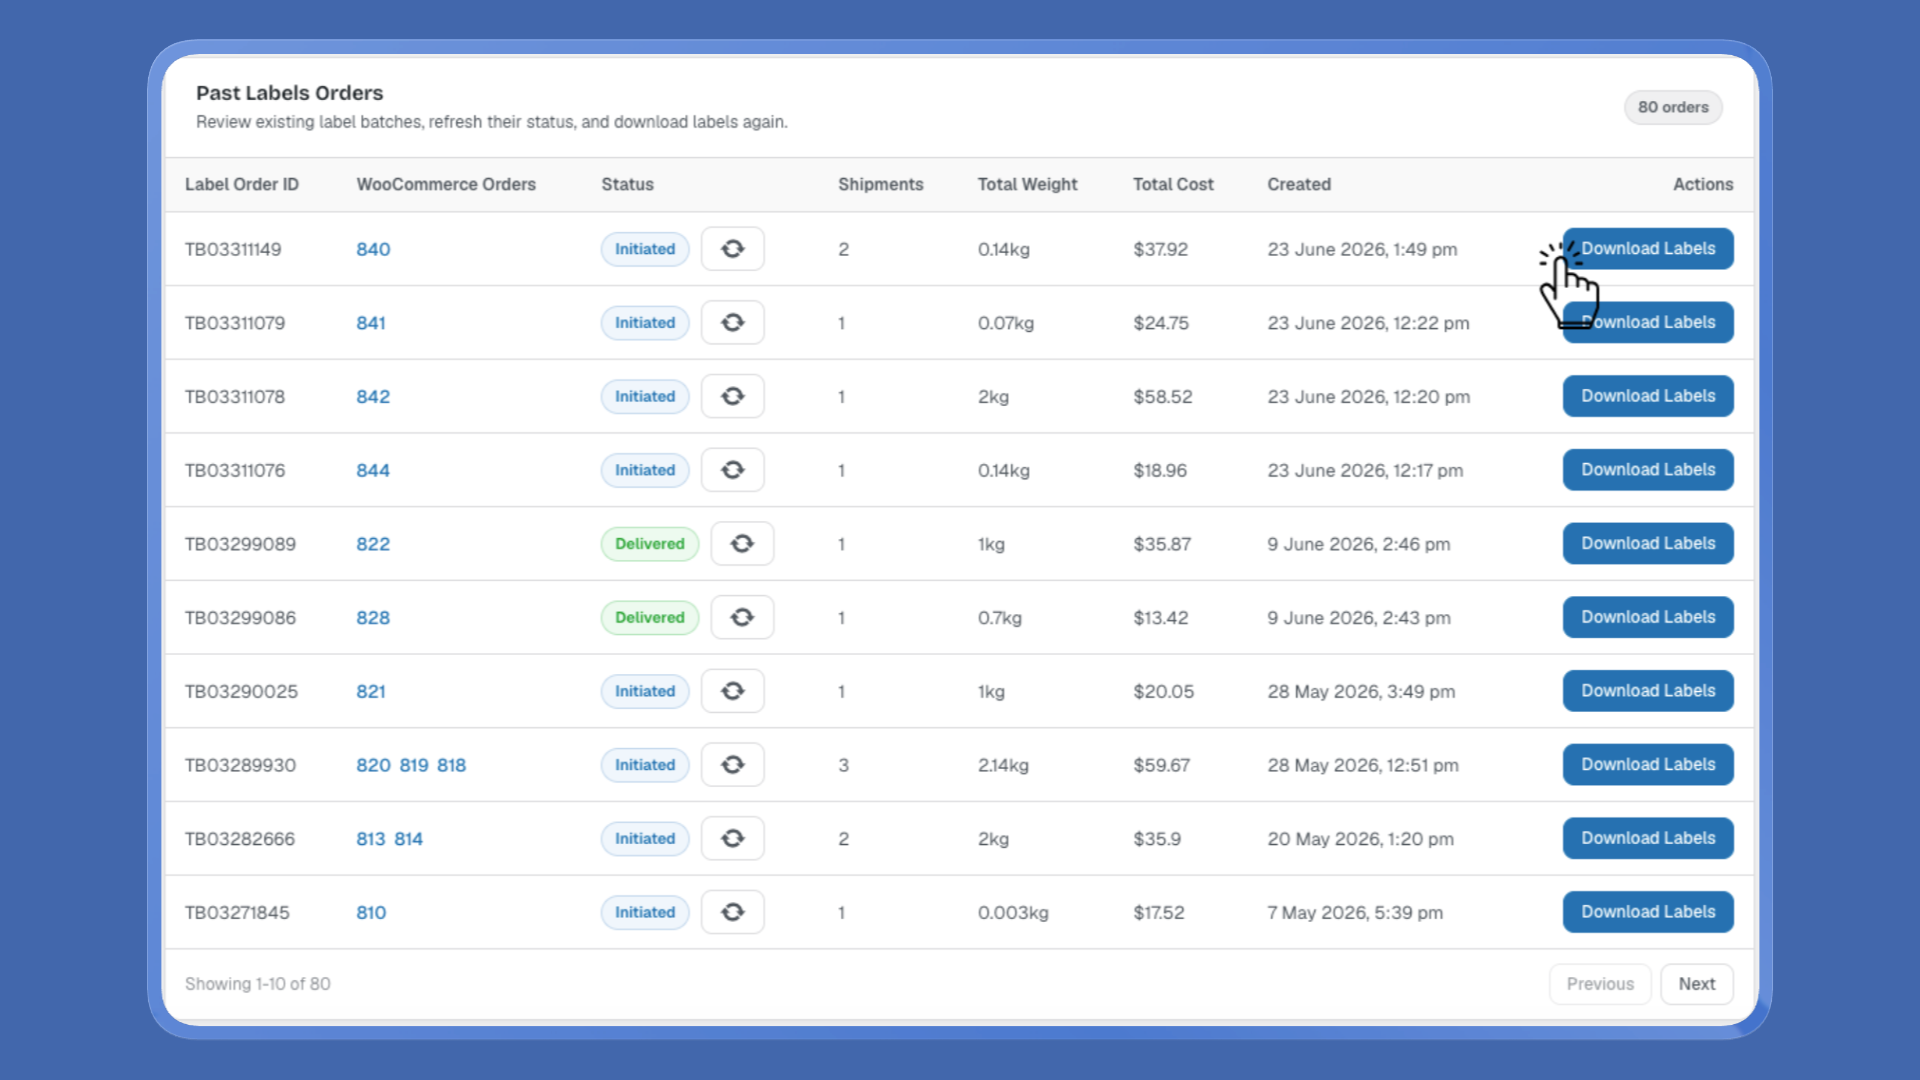The image size is (1920, 1080).
Task: Refresh status for order TB03289930
Action: [732, 765]
